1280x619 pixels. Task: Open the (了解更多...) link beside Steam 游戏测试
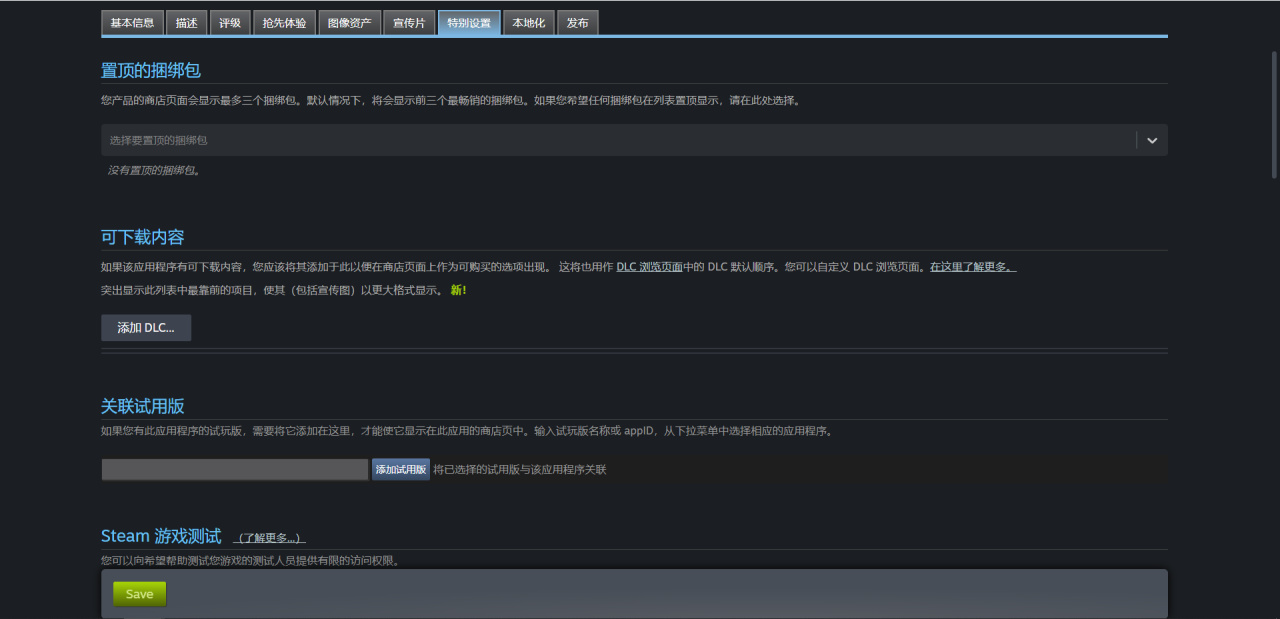tap(270, 538)
